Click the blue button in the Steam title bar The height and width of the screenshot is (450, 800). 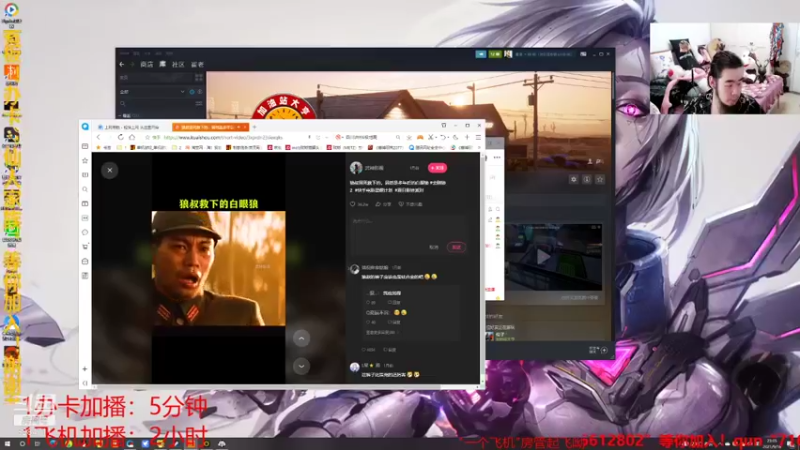(x=481, y=54)
